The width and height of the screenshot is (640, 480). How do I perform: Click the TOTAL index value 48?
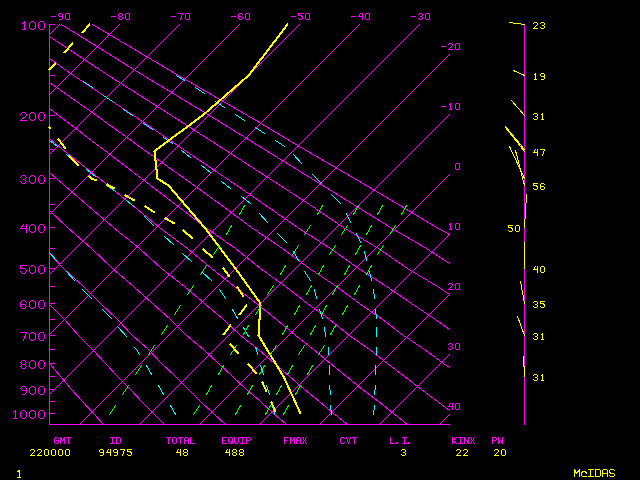coord(180,453)
